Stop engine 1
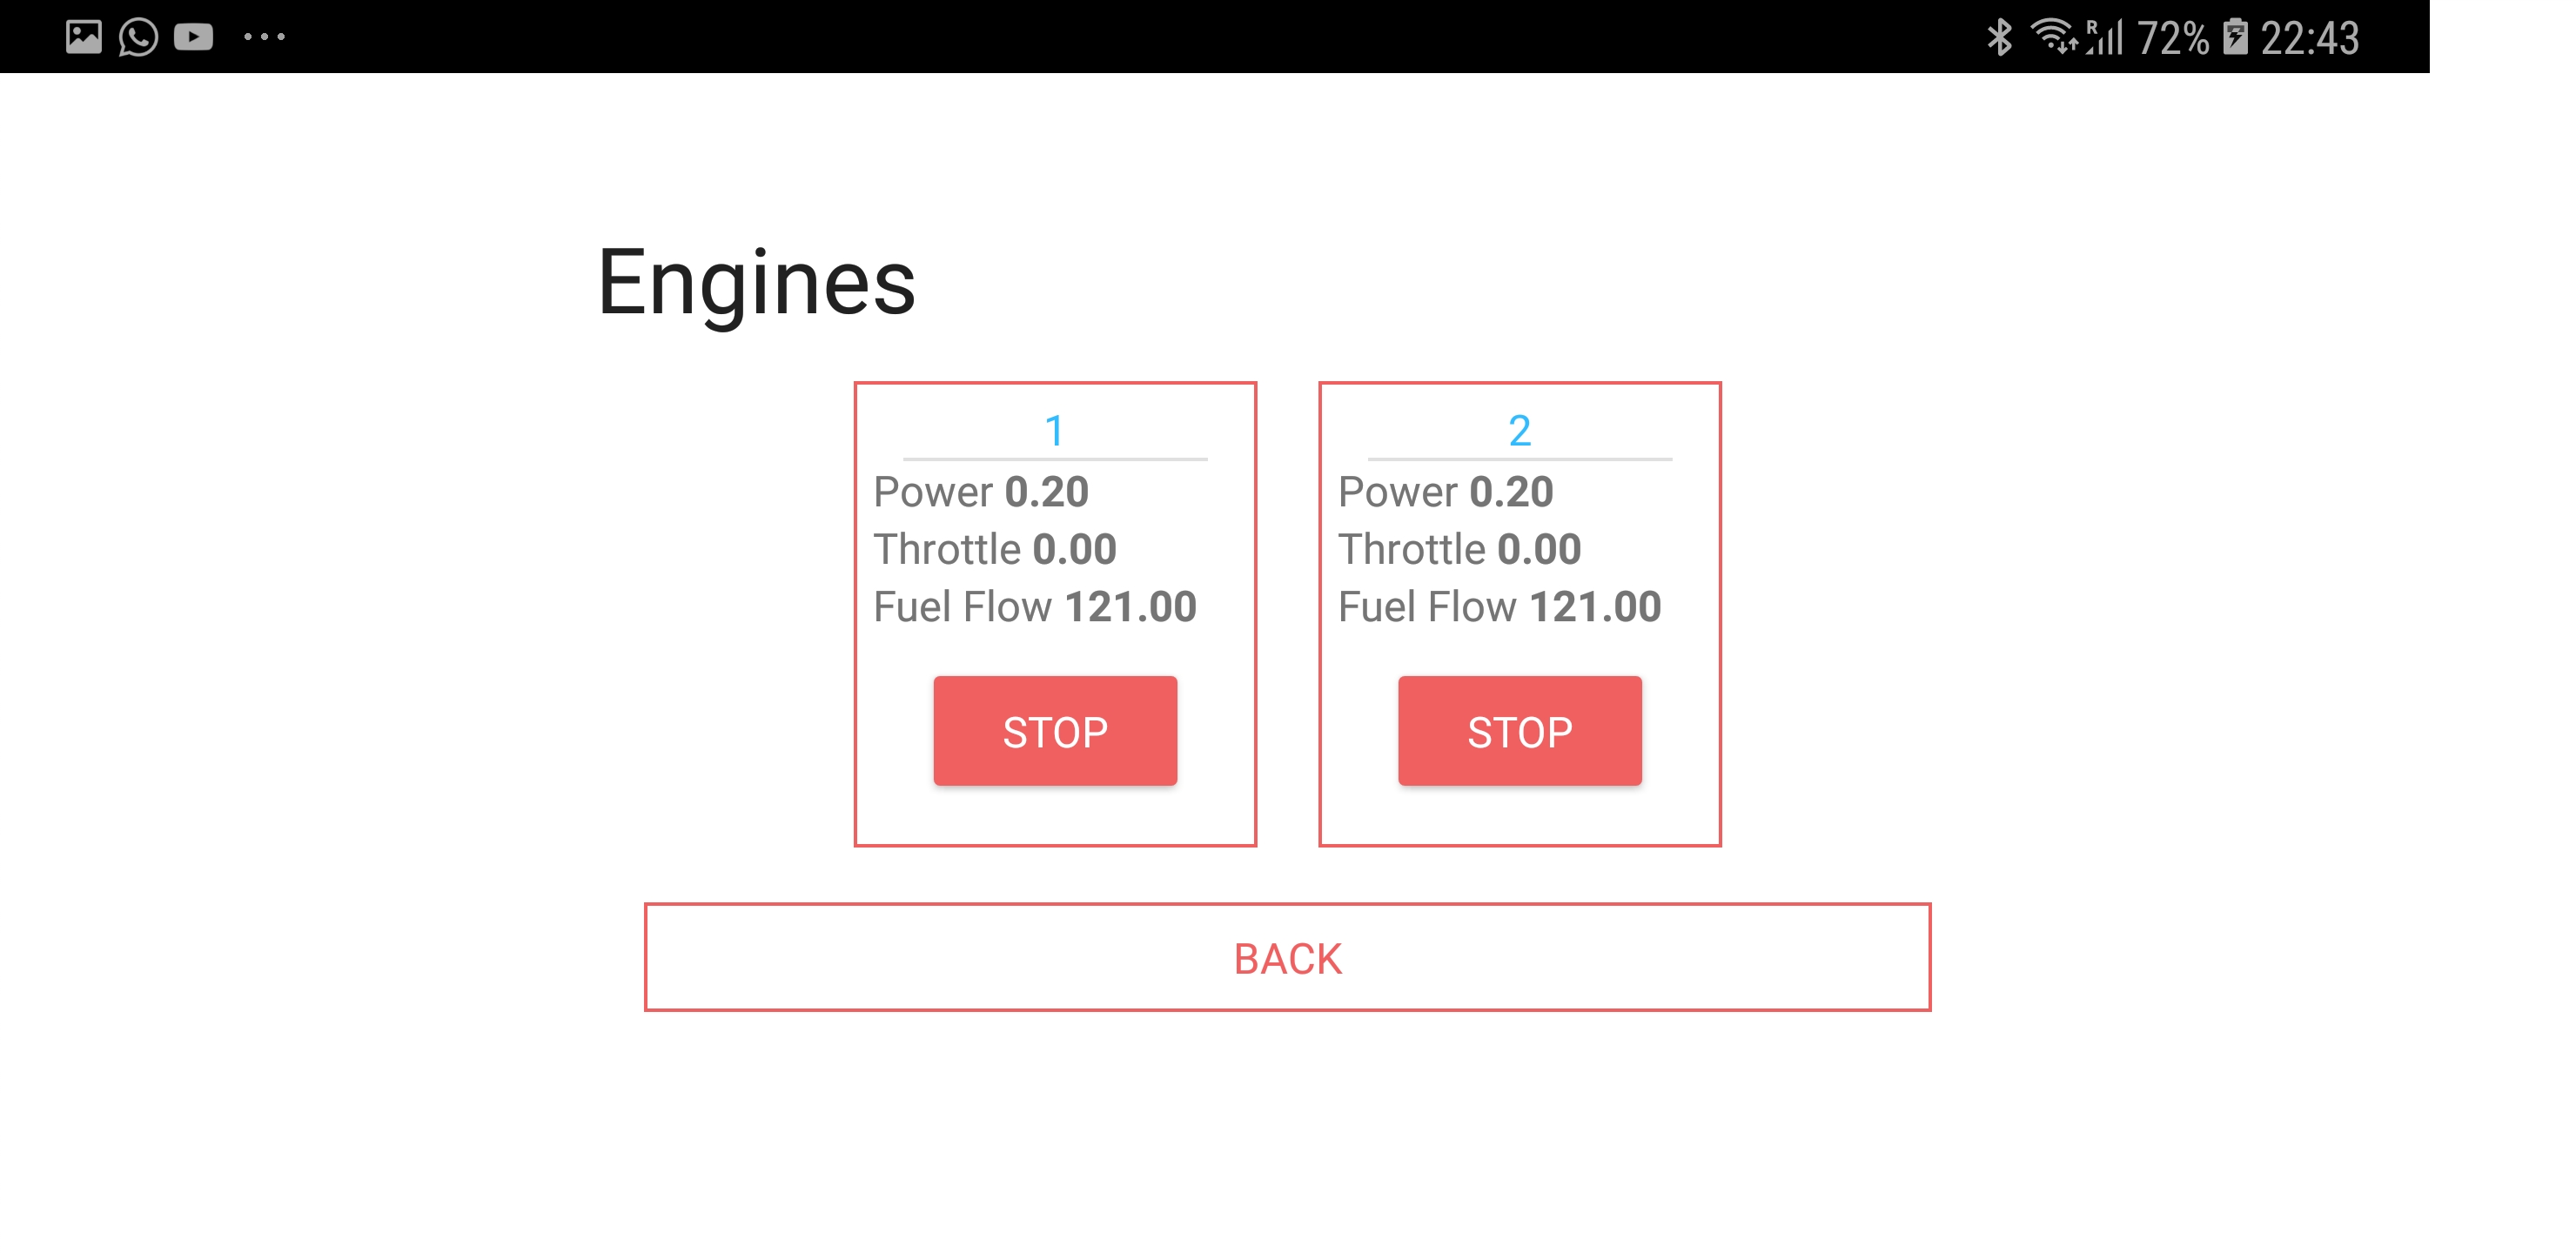The width and height of the screenshot is (2576, 1253). 1055,731
